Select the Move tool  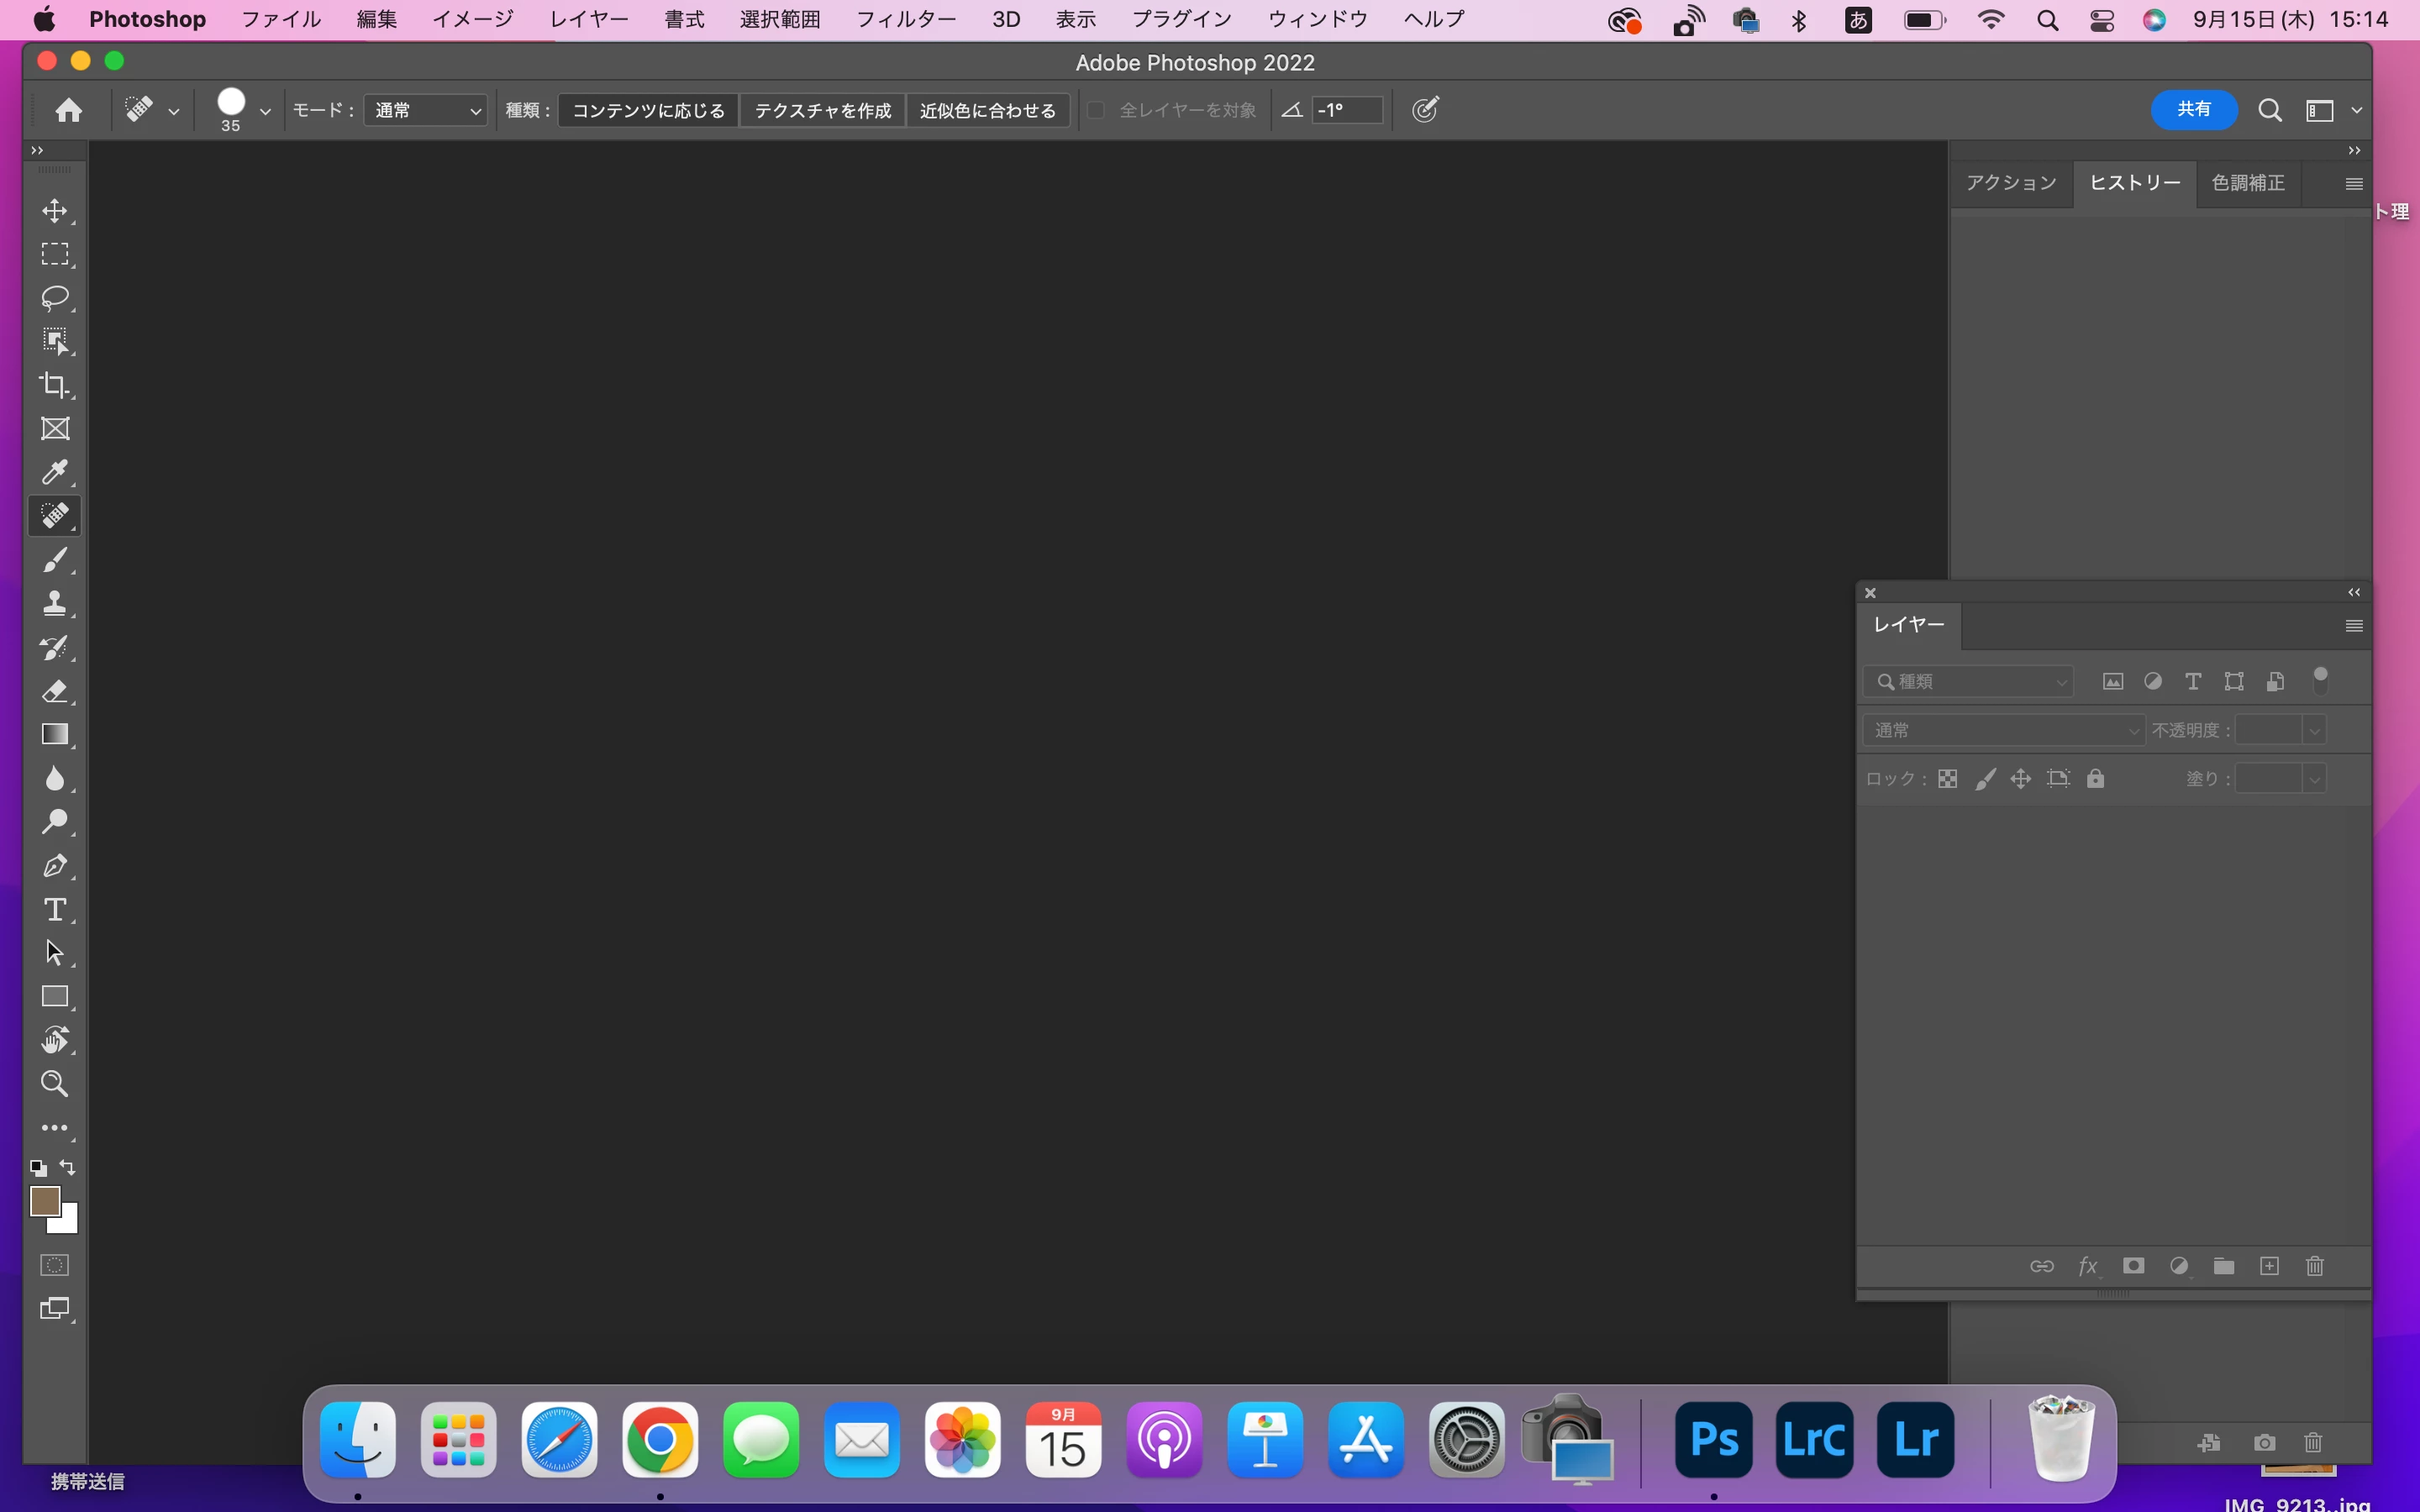55,211
